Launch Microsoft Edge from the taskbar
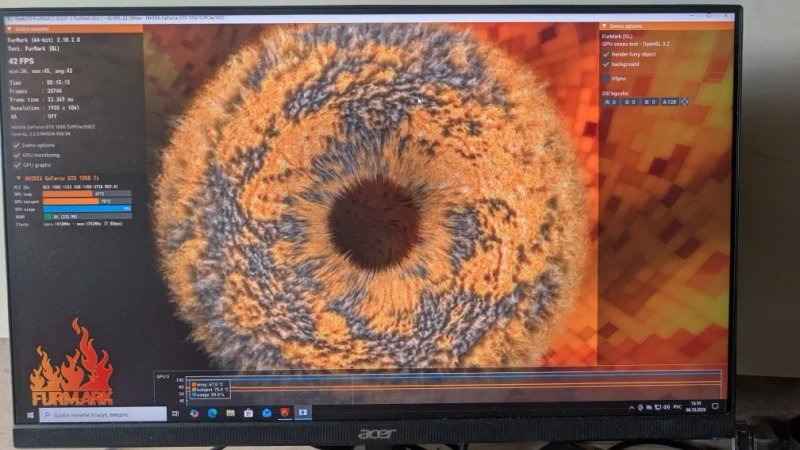Image resolution: width=800 pixels, height=450 pixels. [x=212, y=413]
